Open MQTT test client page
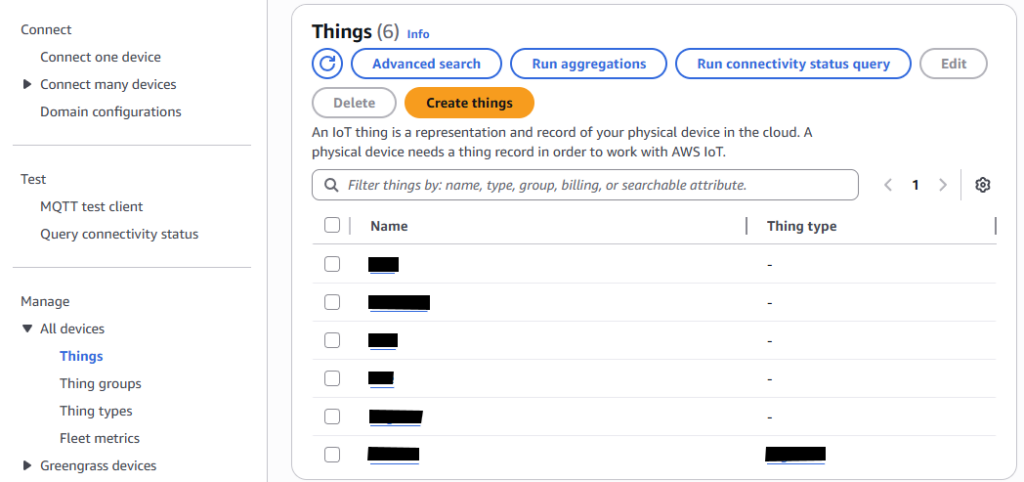Screen dimensions: 1024x482 tap(91, 207)
